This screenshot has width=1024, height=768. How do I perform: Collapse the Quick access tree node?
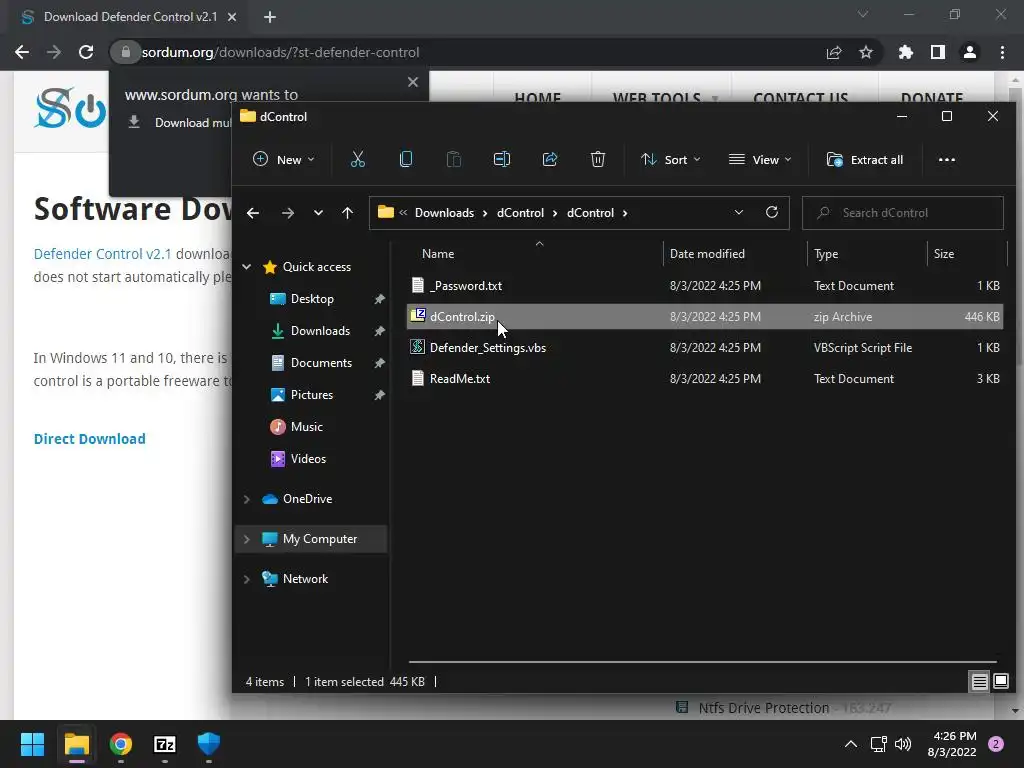pyautogui.click(x=247, y=266)
